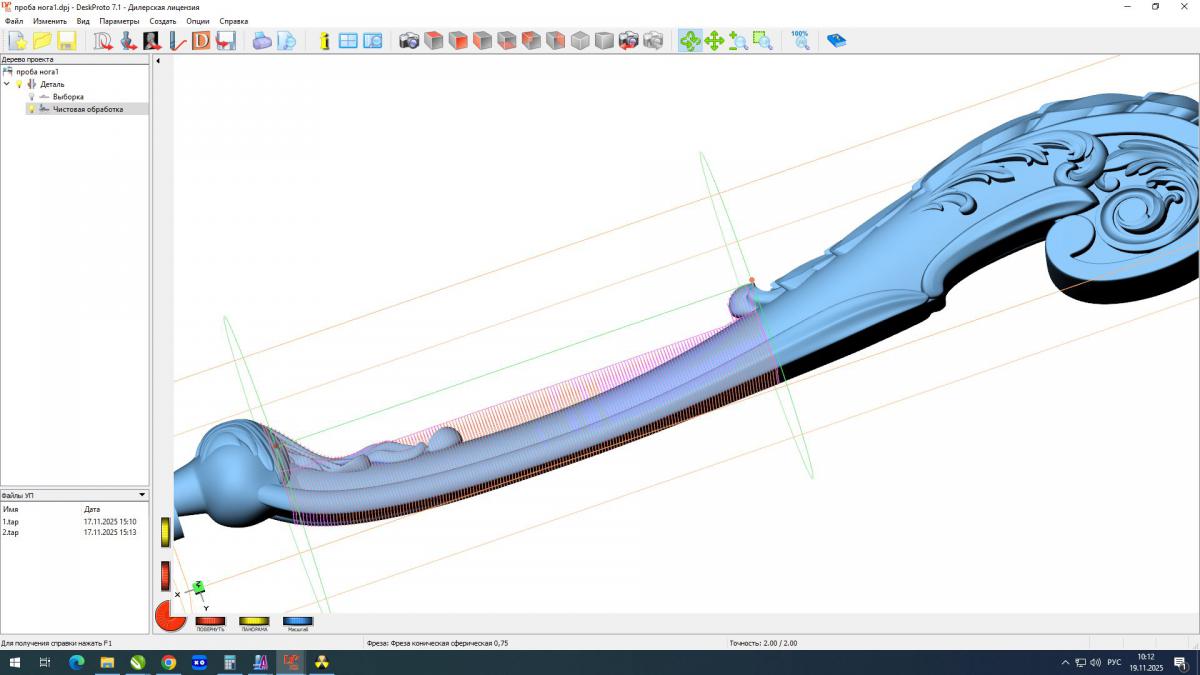Open the Создать menu

pos(162,21)
